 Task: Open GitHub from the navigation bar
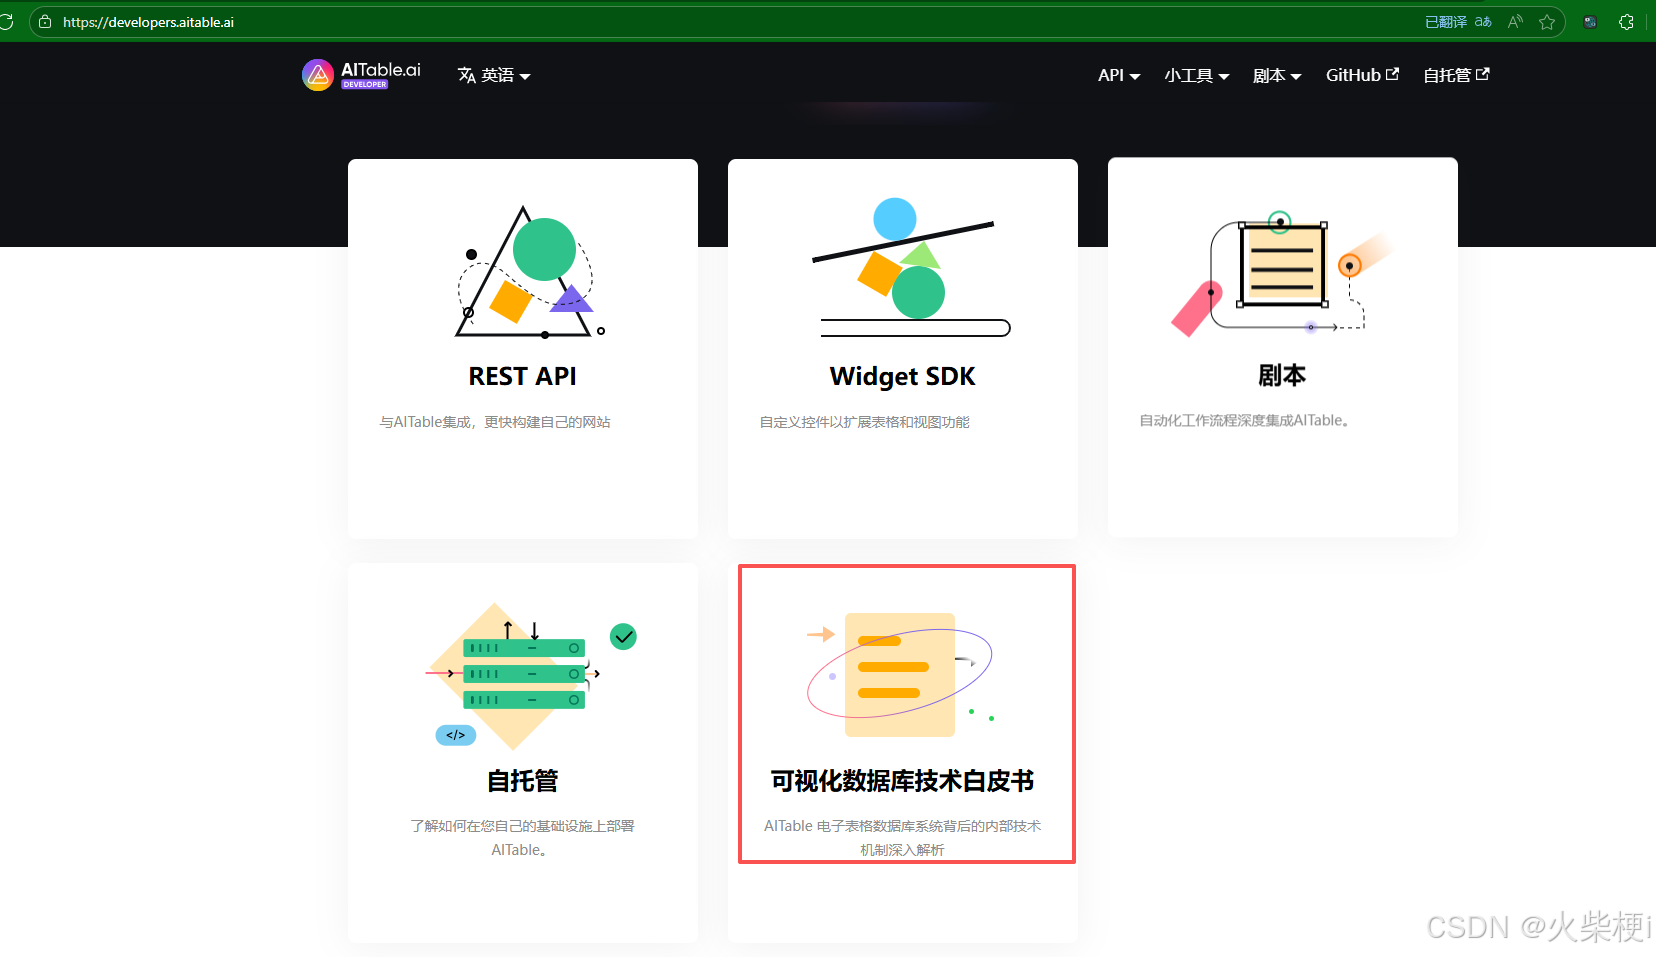(1362, 74)
